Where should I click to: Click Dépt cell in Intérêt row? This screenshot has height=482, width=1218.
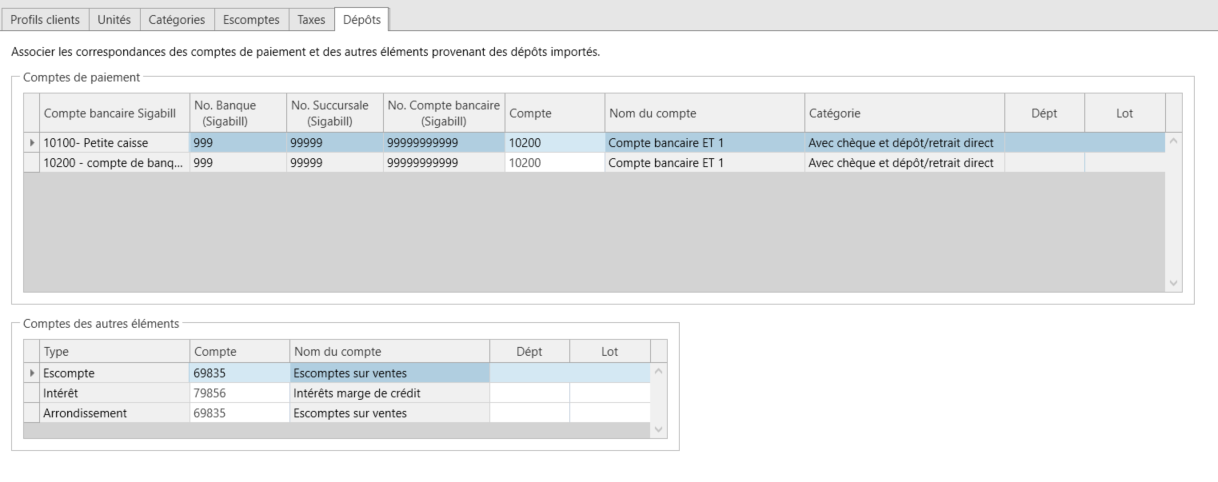pos(529,393)
